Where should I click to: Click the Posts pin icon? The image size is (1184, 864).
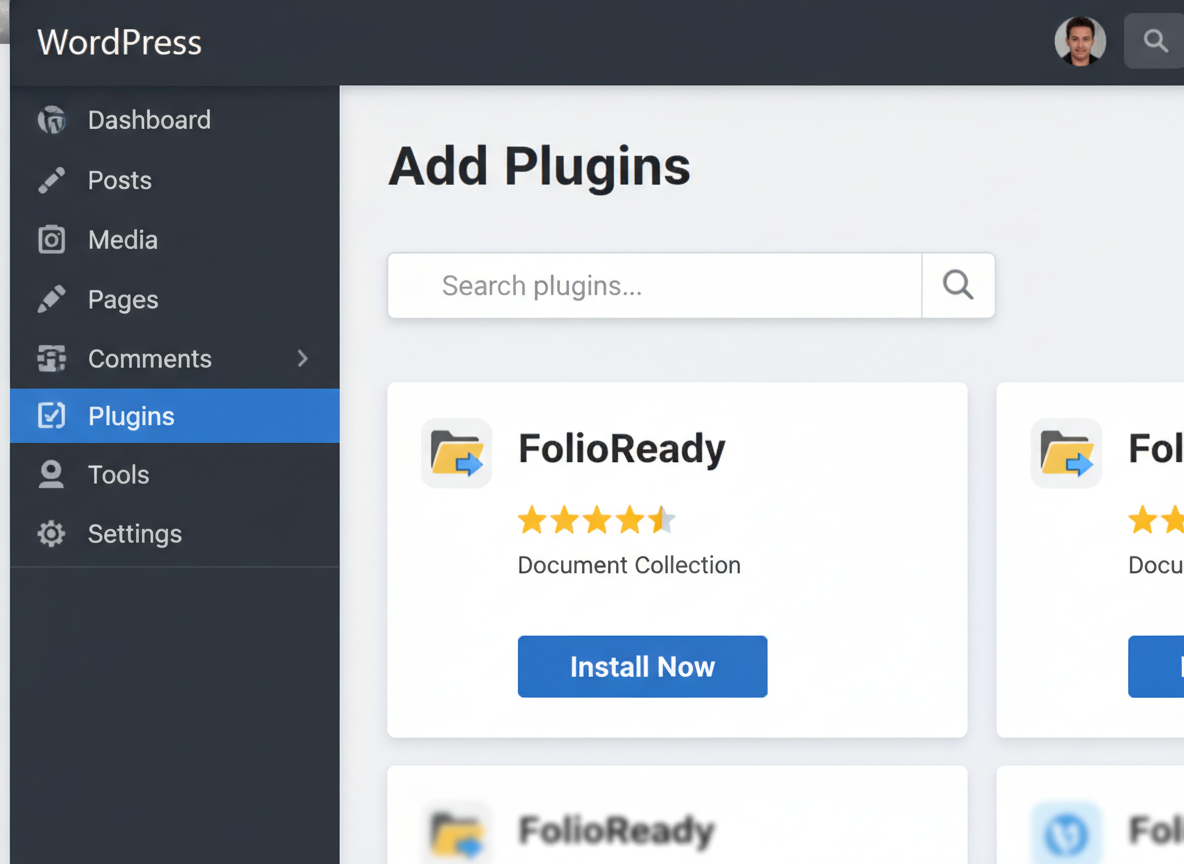(51, 181)
